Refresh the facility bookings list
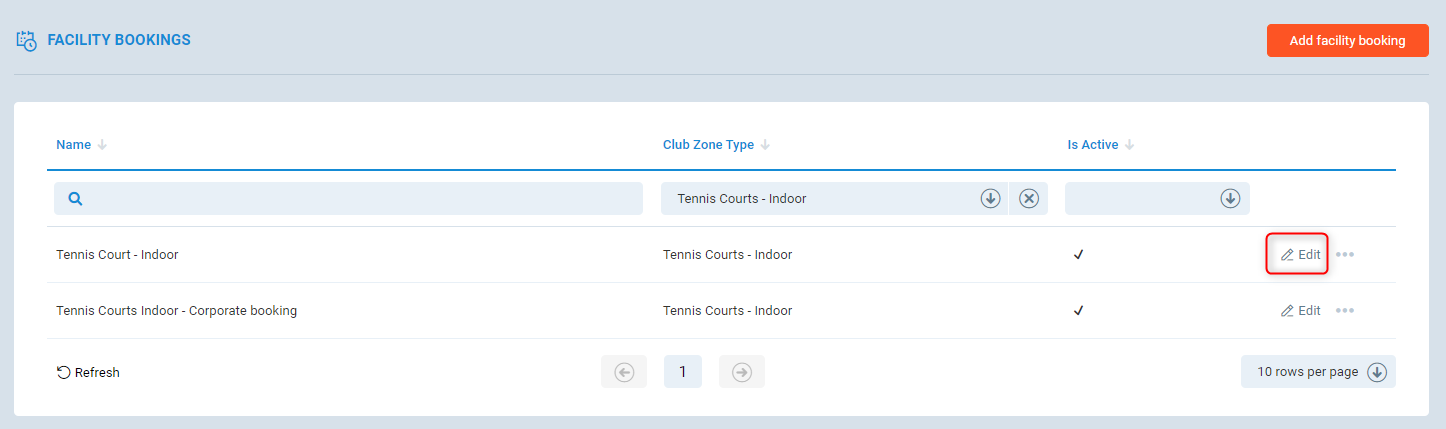The width and height of the screenshot is (1446, 429). click(x=88, y=373)
